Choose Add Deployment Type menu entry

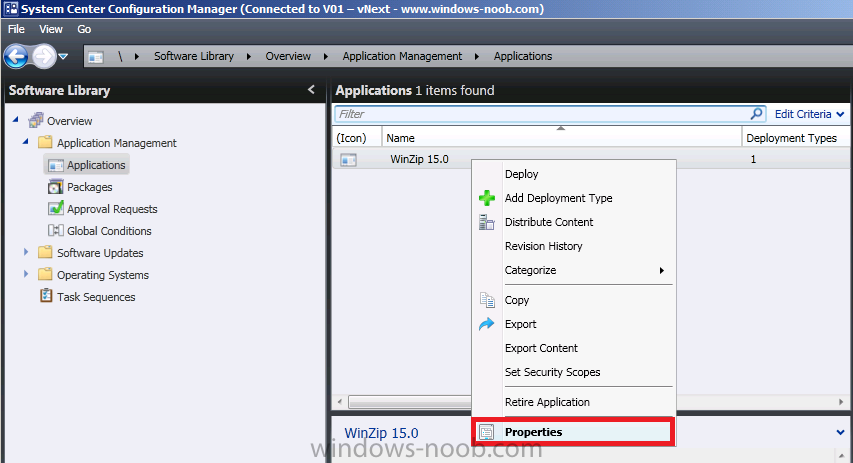558,198
